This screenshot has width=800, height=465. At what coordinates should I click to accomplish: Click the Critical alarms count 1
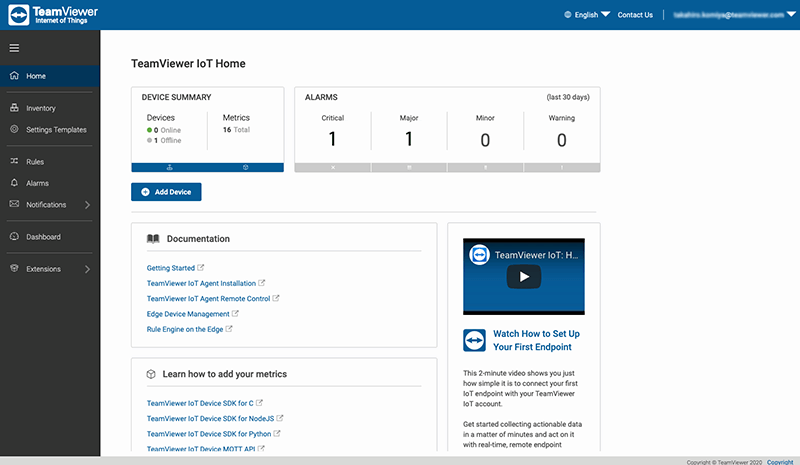point(333,139)
